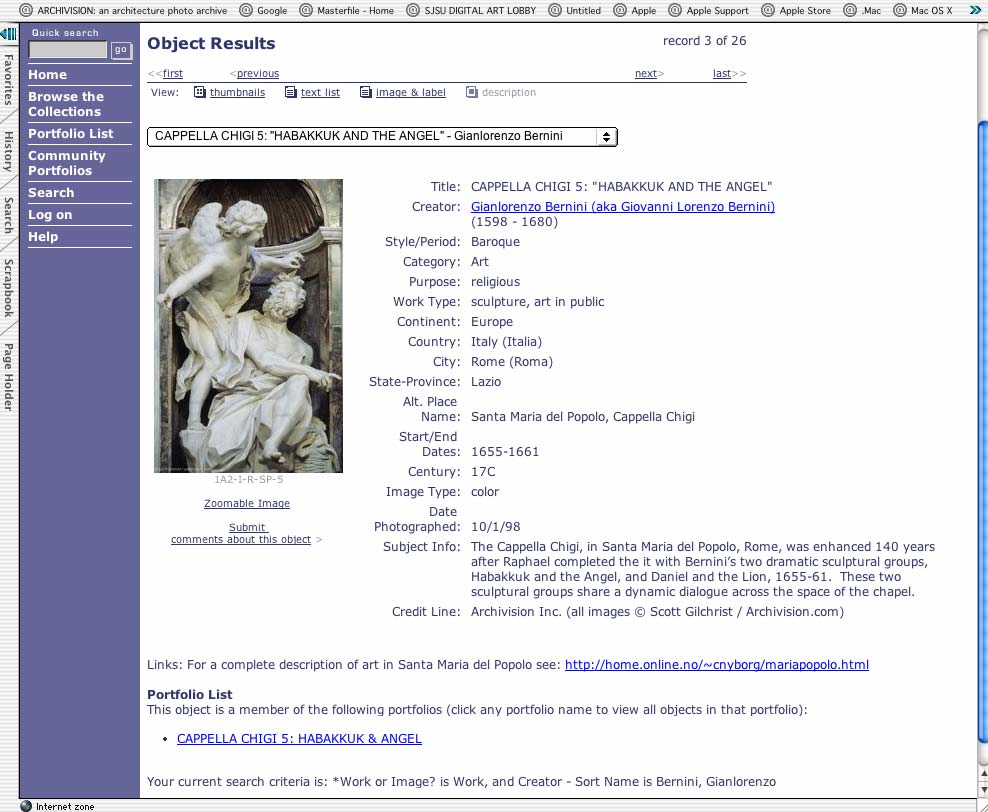Click the 'Object Results' heading
Viewport: 988px width, 812px height.
211,43
